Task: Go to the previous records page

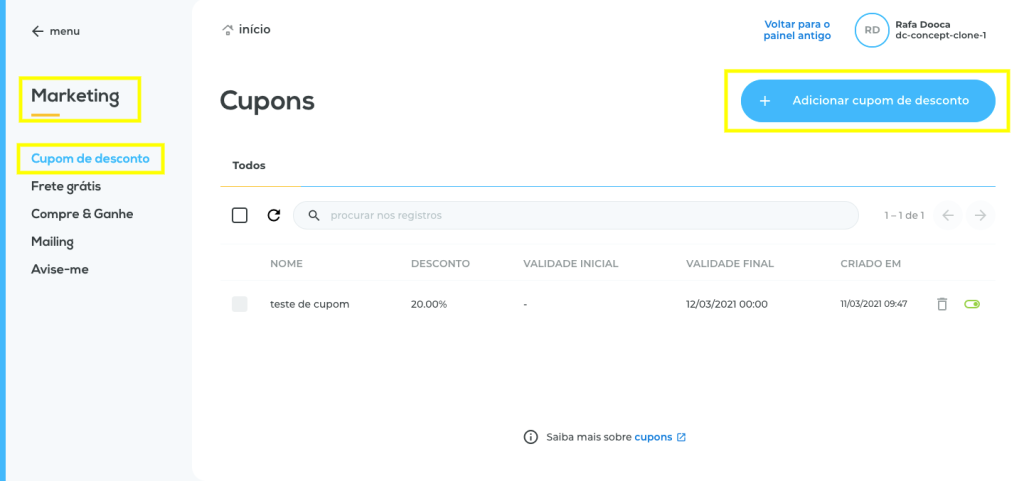Action: (948, 215)
